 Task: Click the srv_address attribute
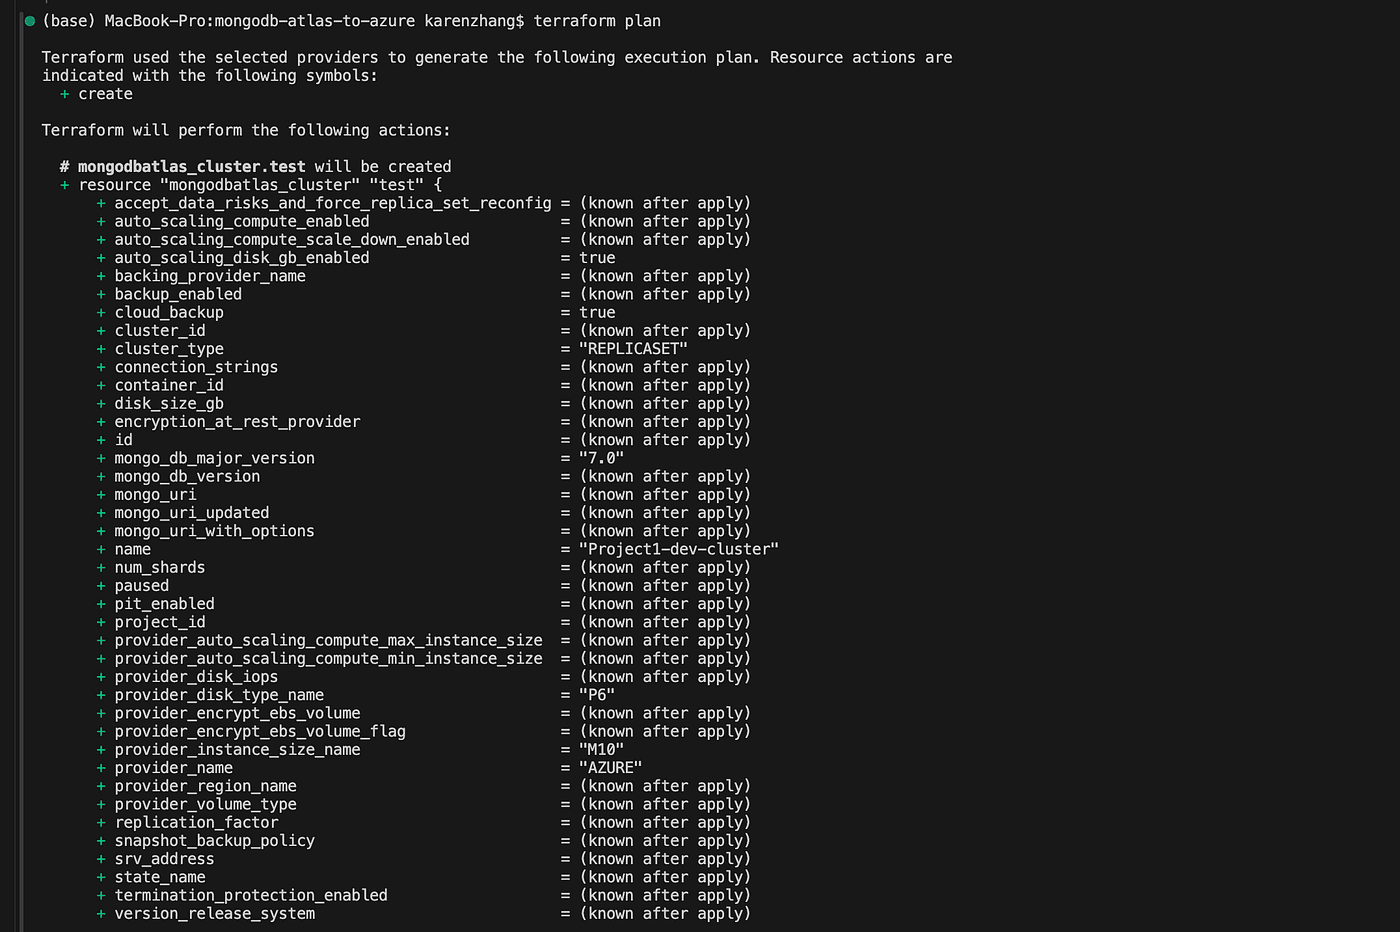point(165,859)
